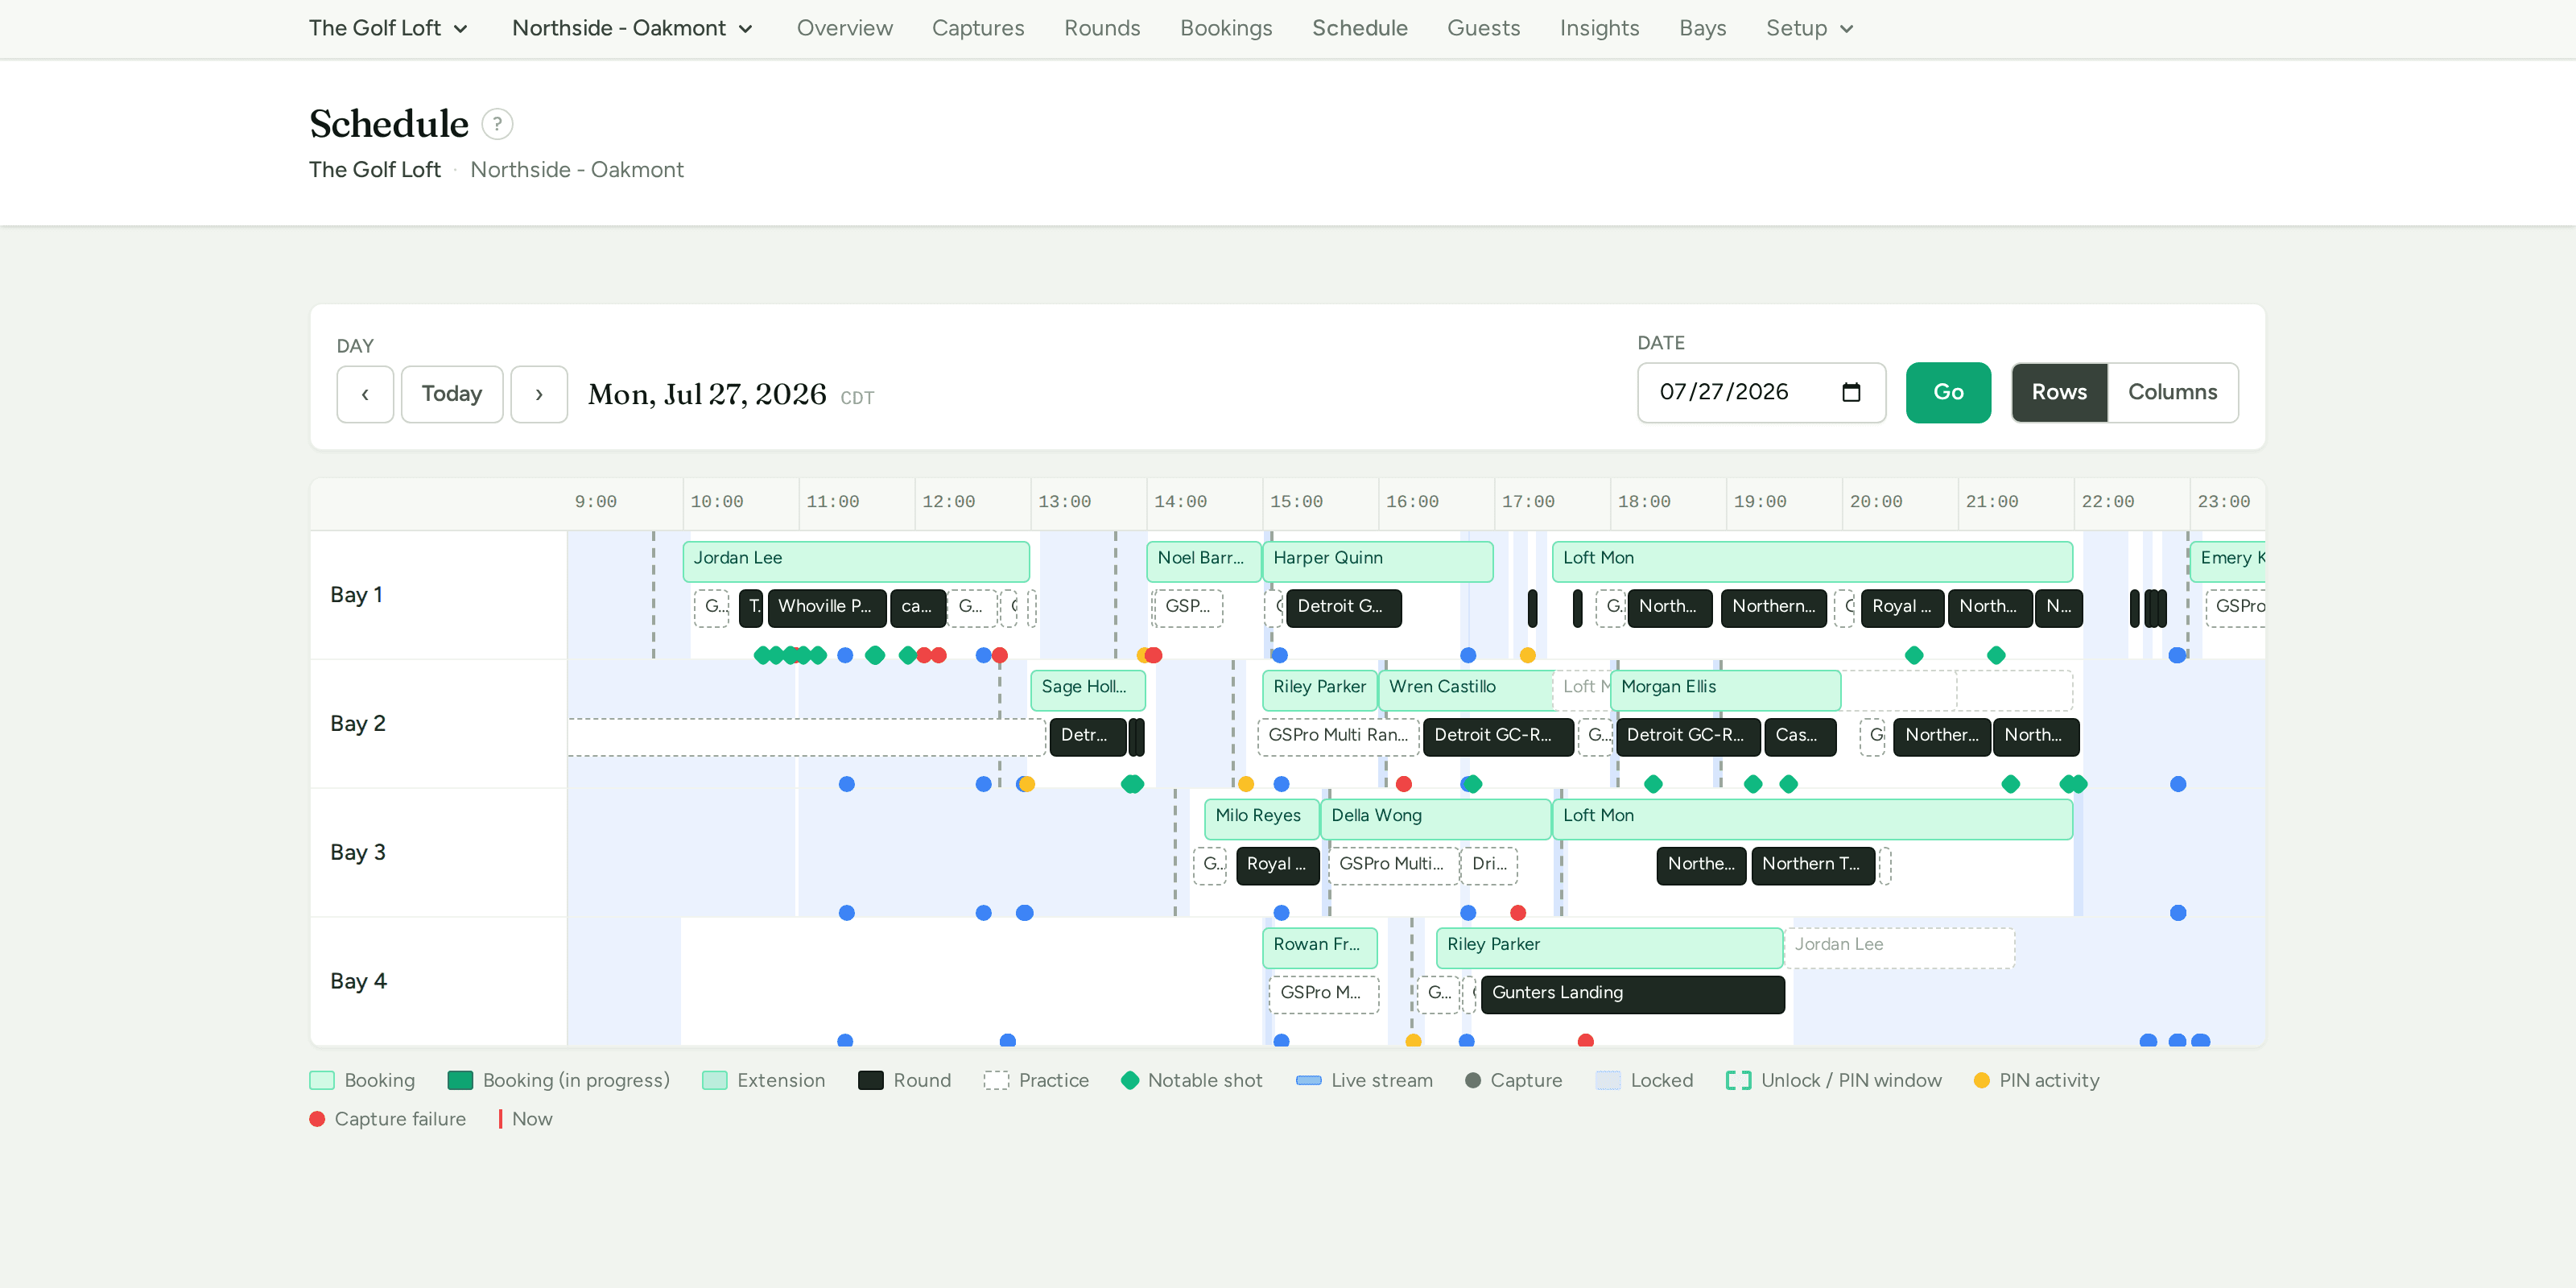Click Northside - Oakmont breadcrumb link
The image size is (2576, 1288).
[577, 170]
